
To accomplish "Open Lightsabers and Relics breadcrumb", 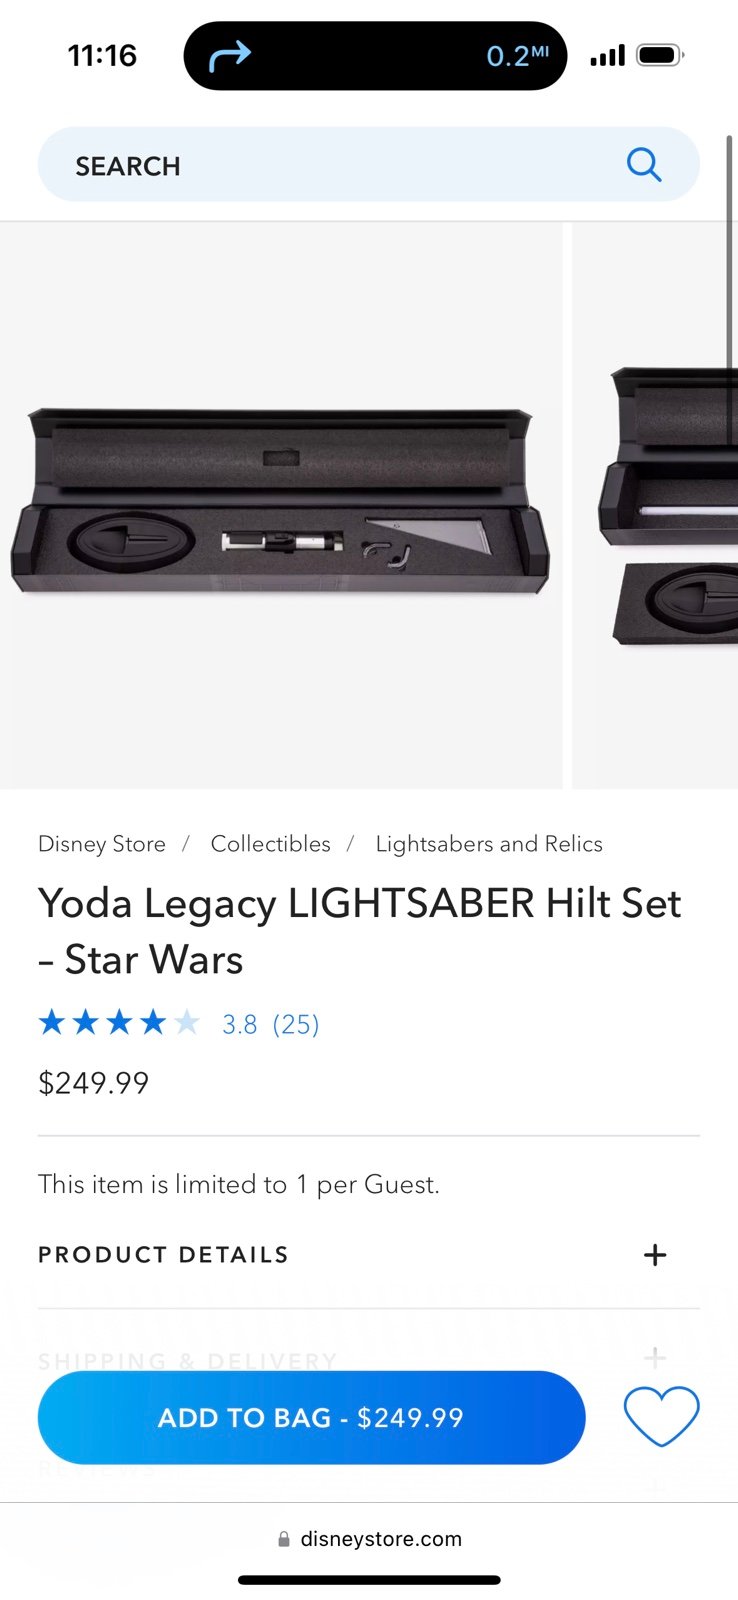I will 489,844.
